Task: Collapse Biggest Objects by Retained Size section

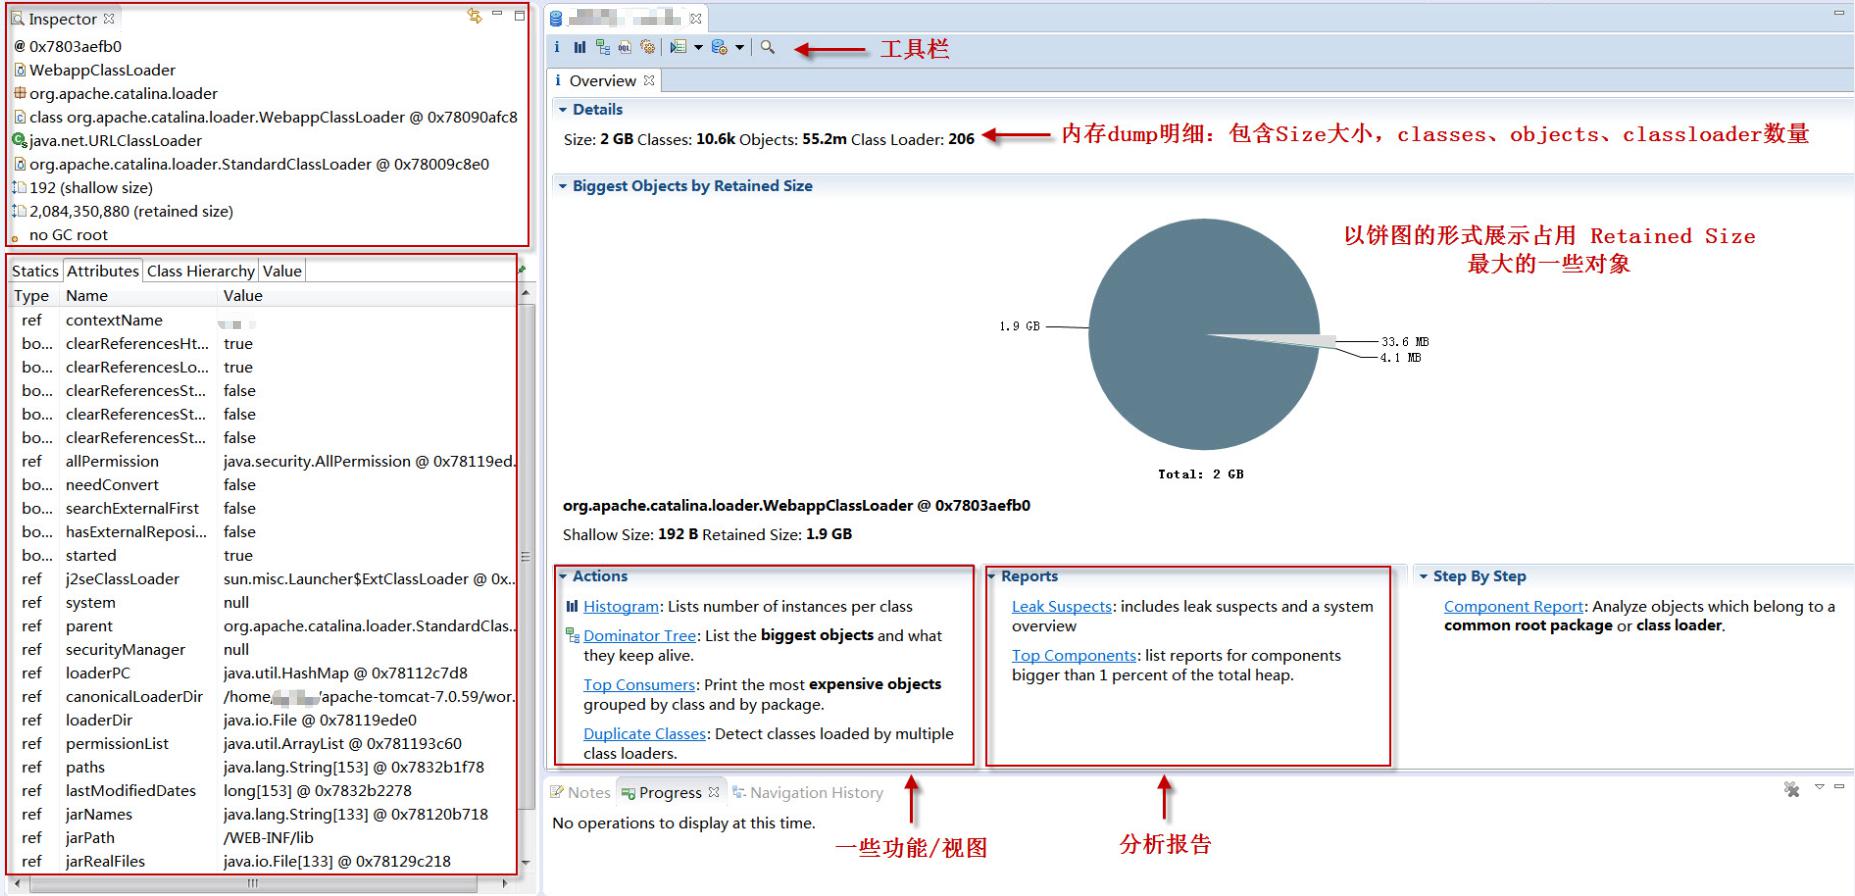Action: click(x=563, y=186)
